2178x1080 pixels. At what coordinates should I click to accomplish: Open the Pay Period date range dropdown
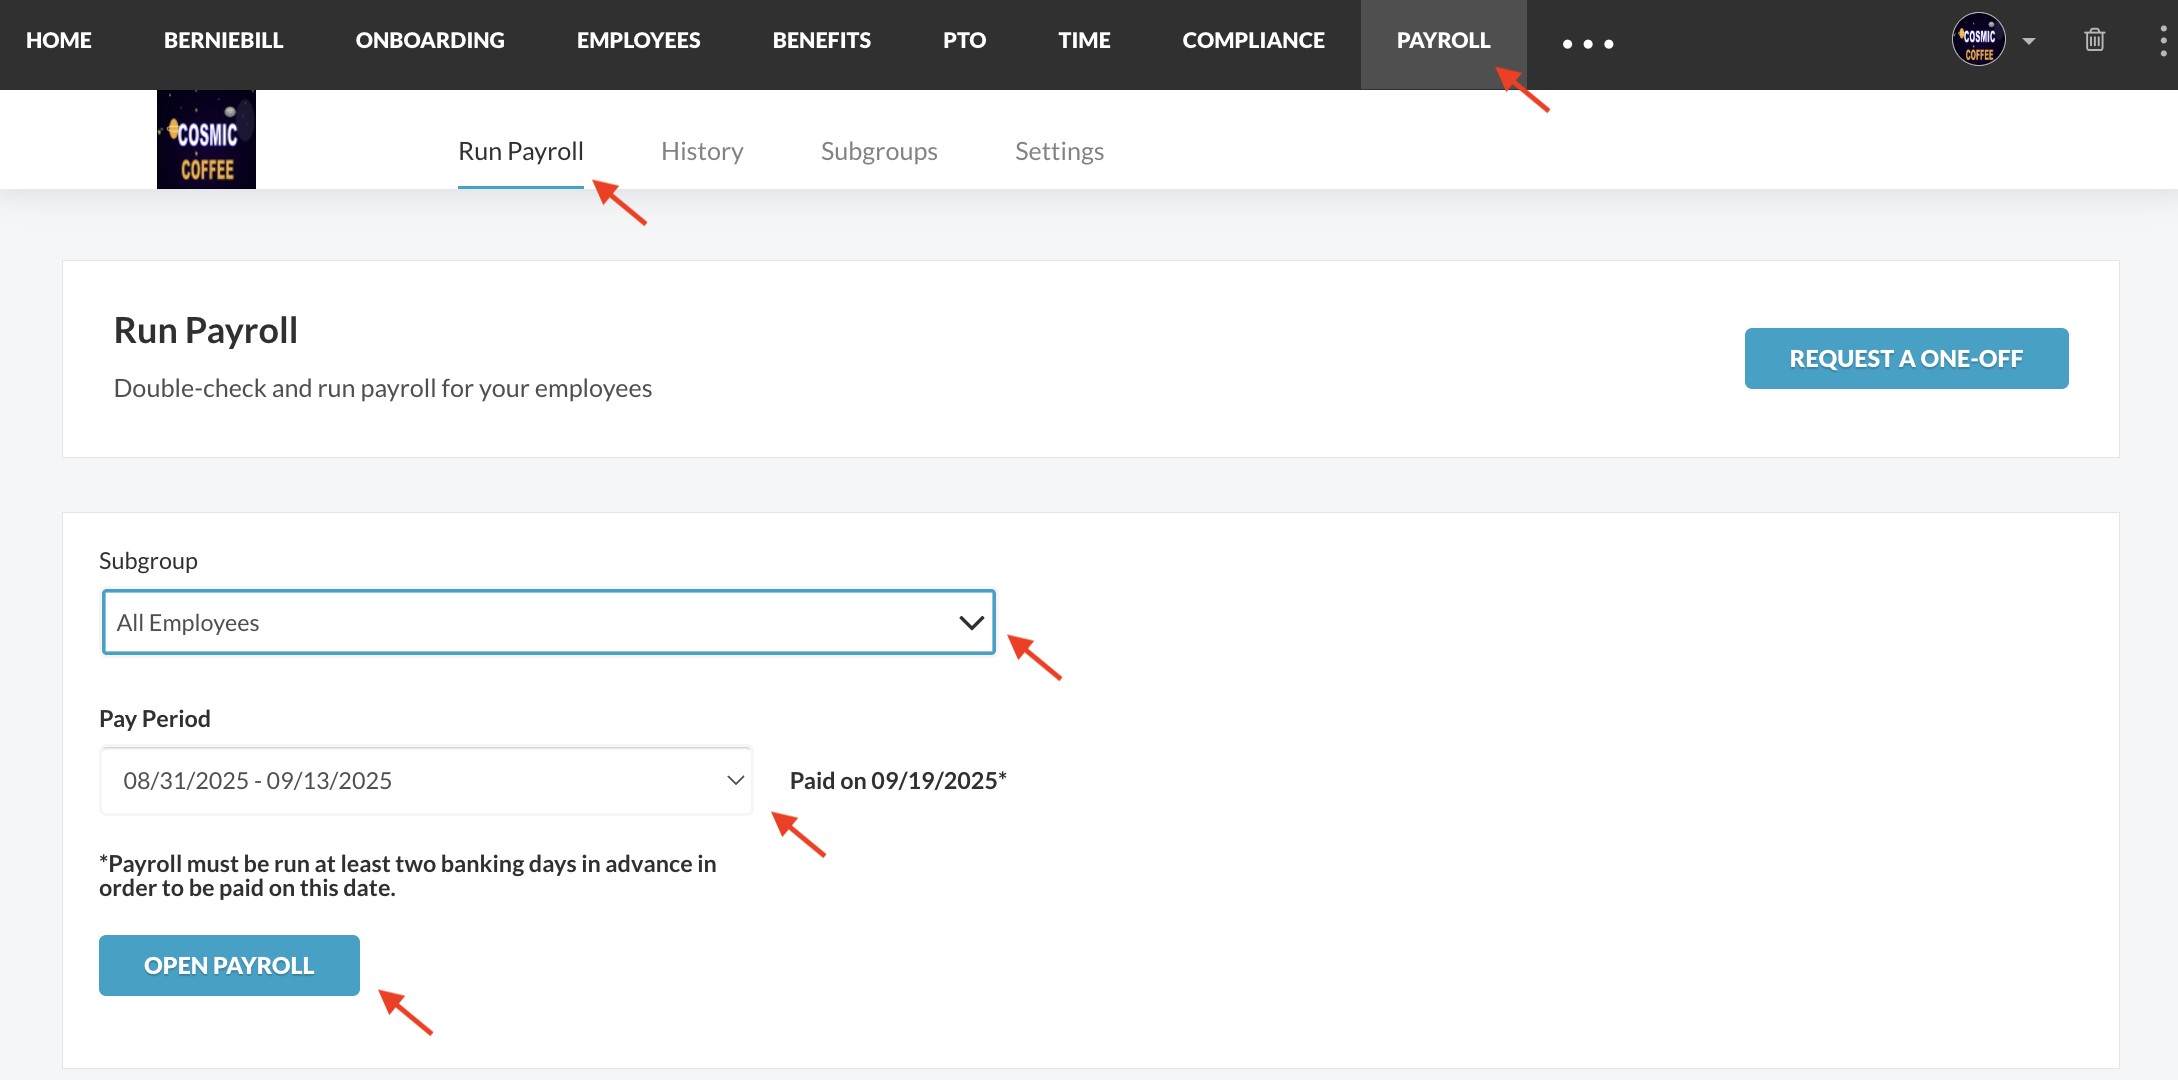(426, 781)
